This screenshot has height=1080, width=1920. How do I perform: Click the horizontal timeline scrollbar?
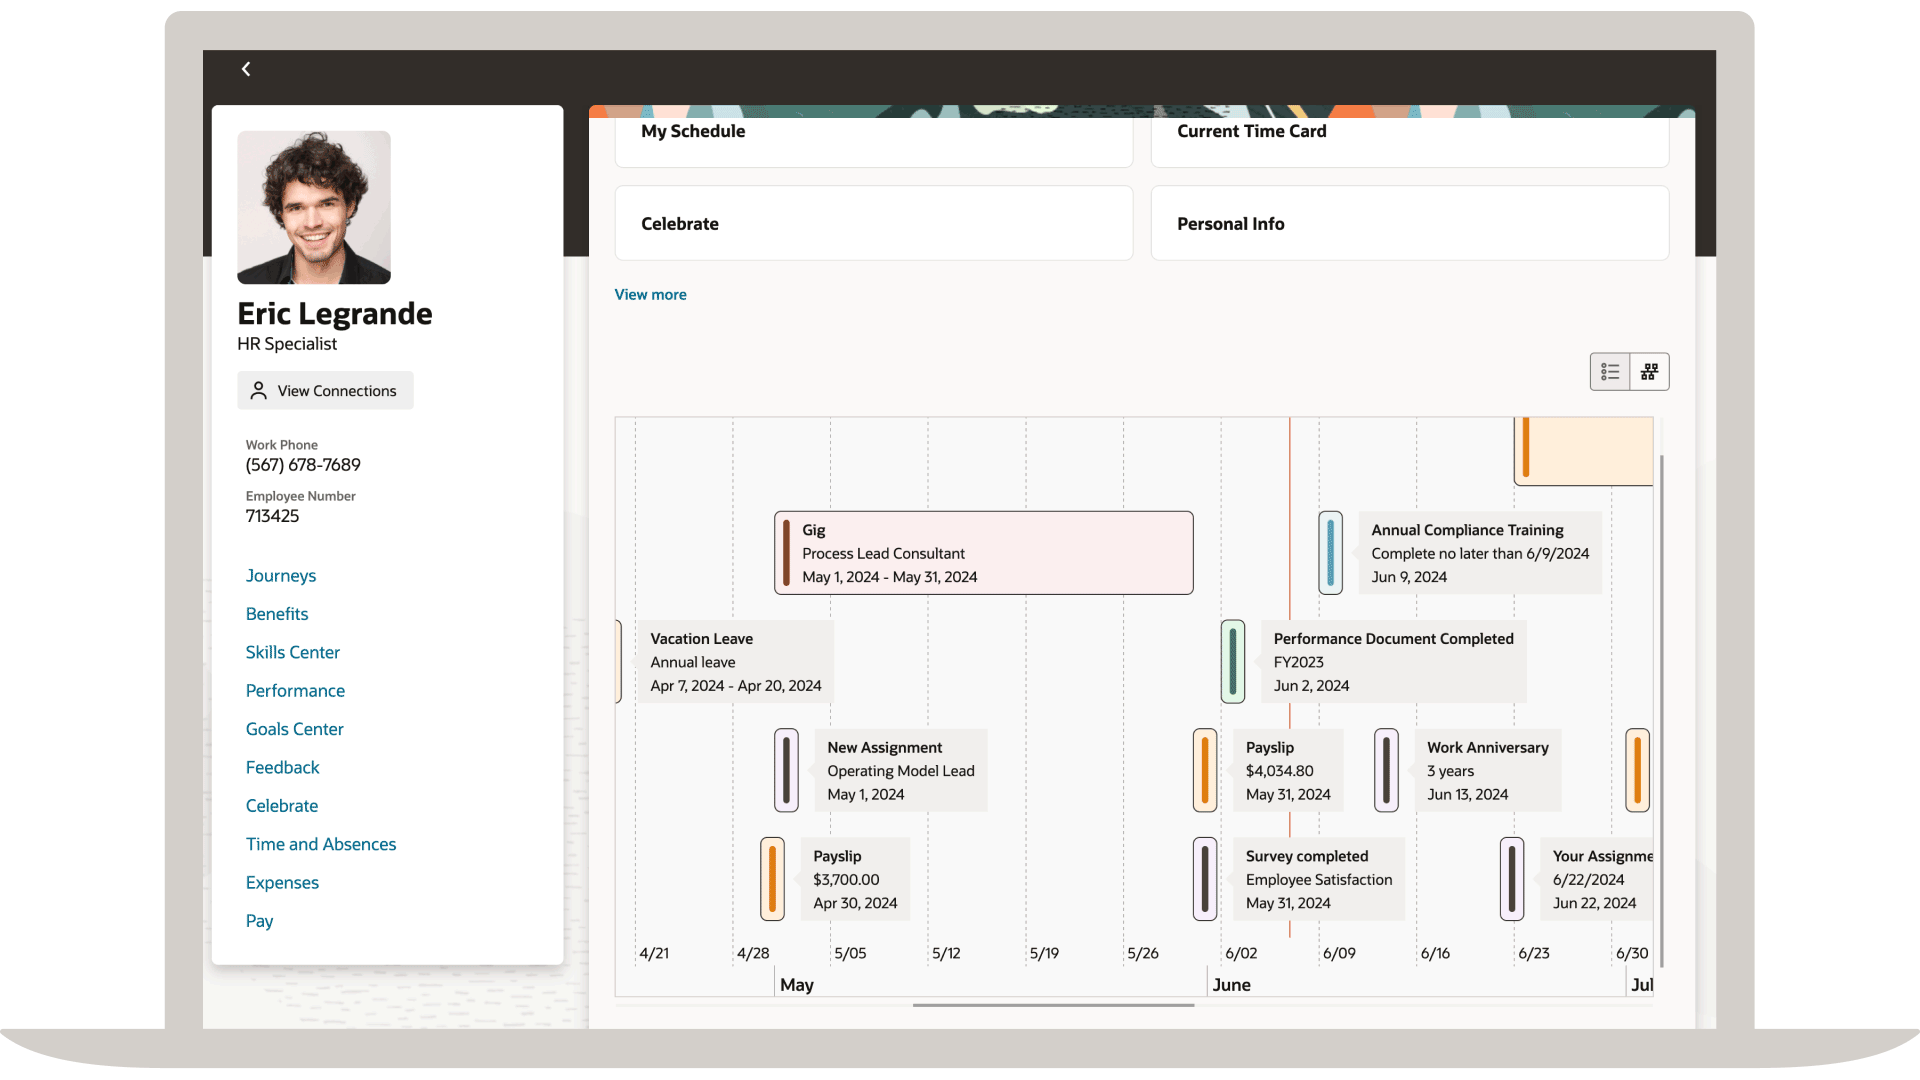pyautogui.click(x=1053, y=1005)
